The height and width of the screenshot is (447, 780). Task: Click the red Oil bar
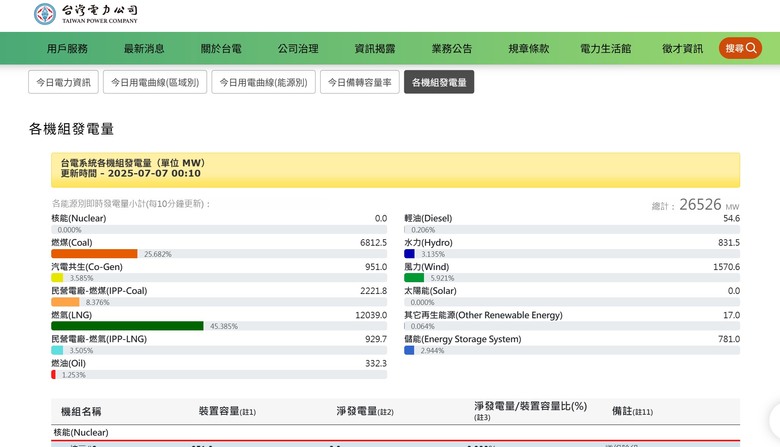(53, 374)
